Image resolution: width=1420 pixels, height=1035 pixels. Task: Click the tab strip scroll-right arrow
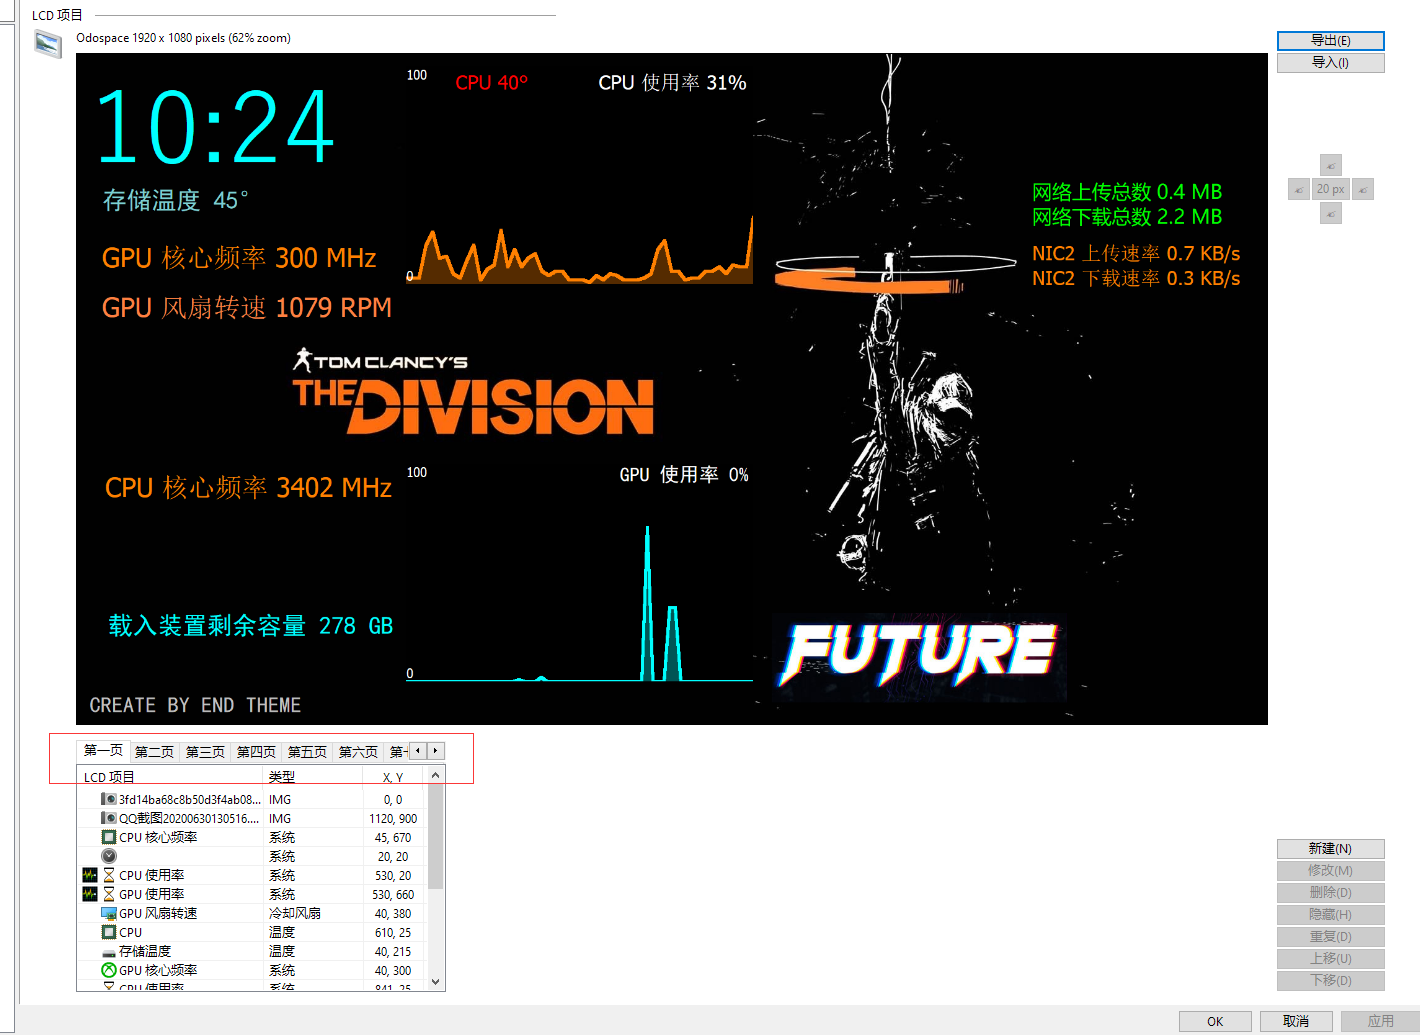tap(435, 751)
